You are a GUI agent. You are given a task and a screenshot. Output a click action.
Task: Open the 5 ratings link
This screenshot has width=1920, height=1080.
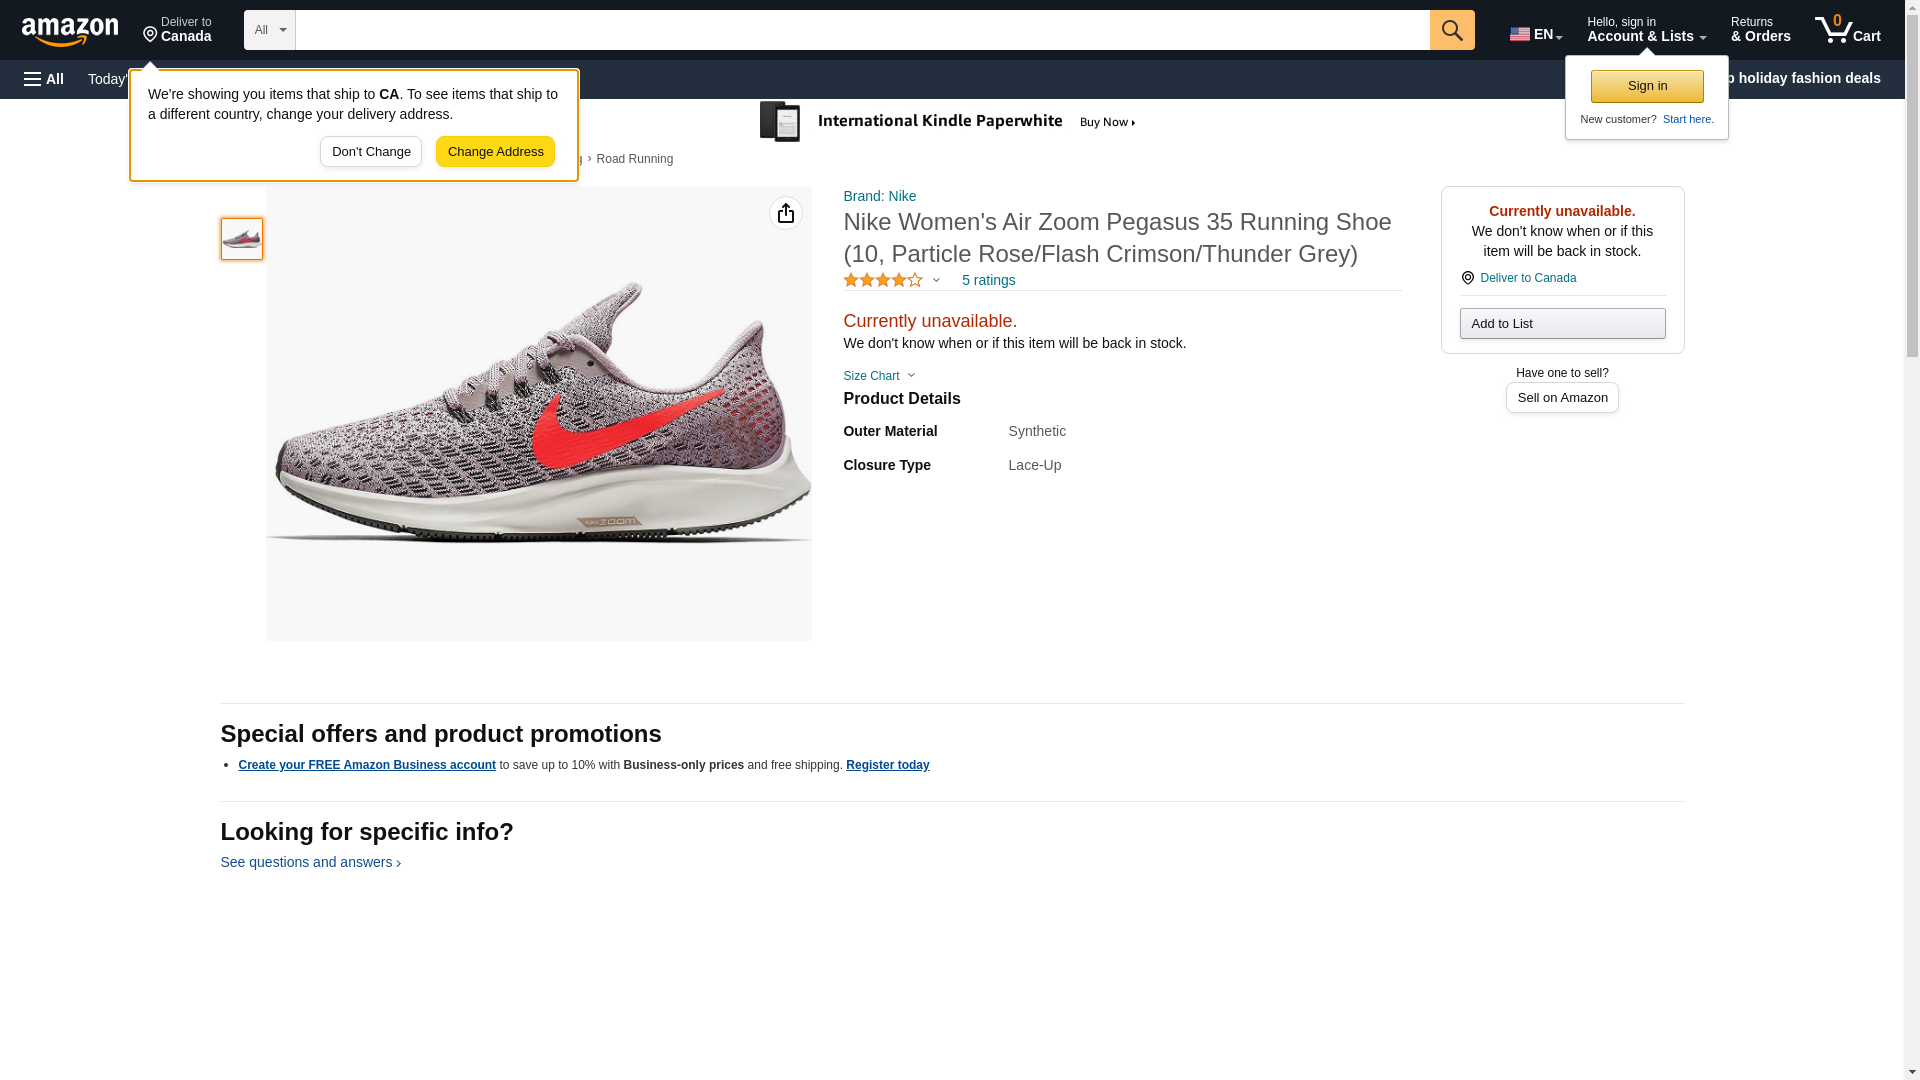tap(988, 280)
